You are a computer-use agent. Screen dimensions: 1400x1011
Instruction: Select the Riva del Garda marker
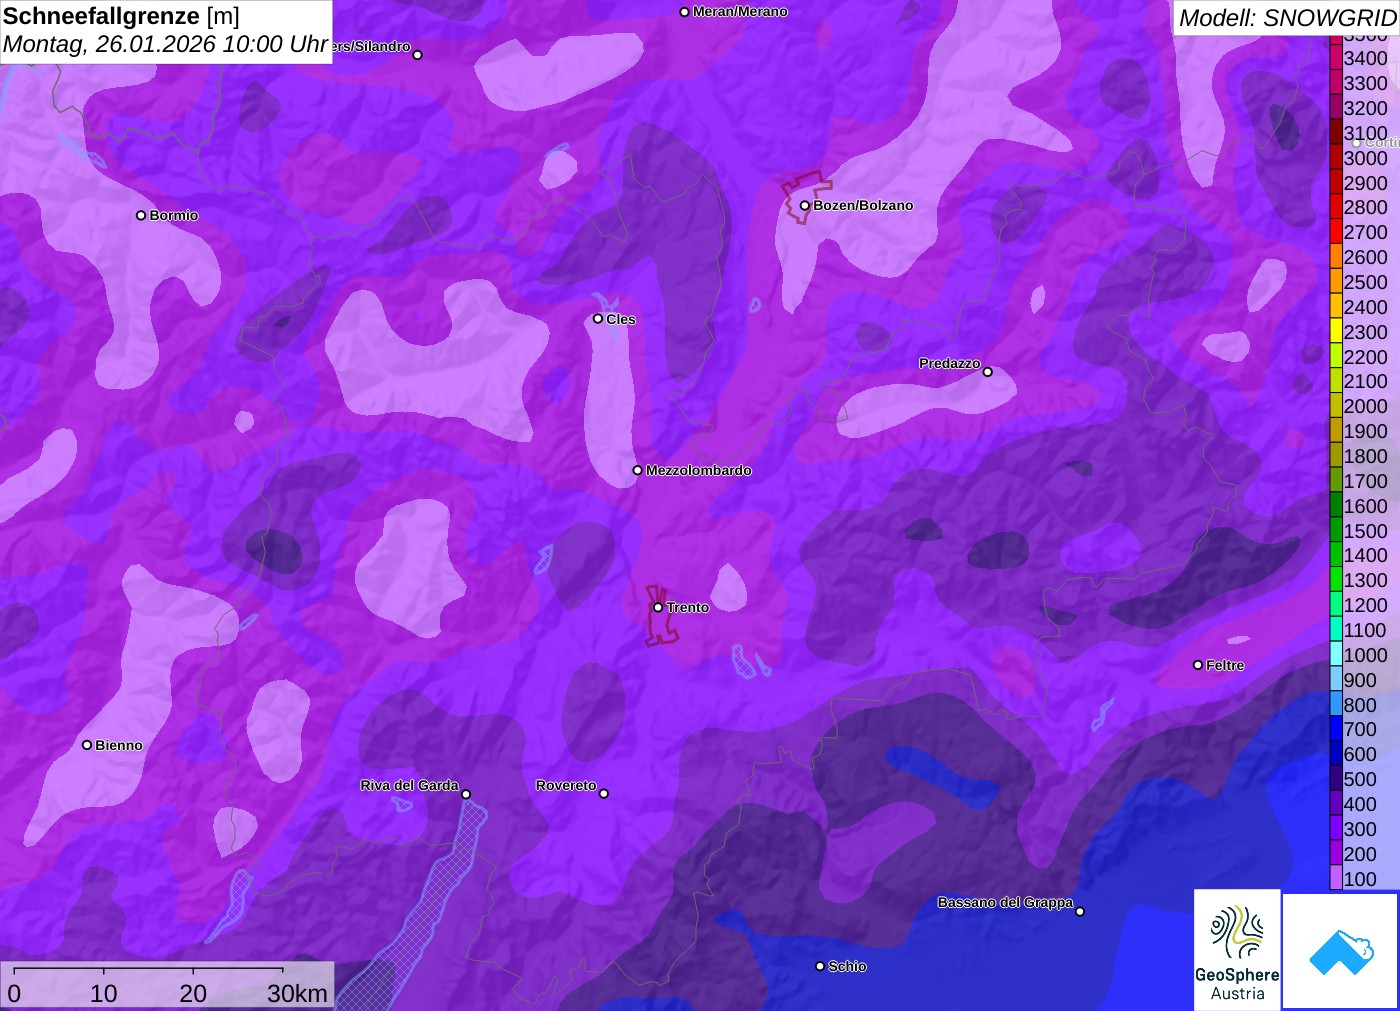(466, 794)
